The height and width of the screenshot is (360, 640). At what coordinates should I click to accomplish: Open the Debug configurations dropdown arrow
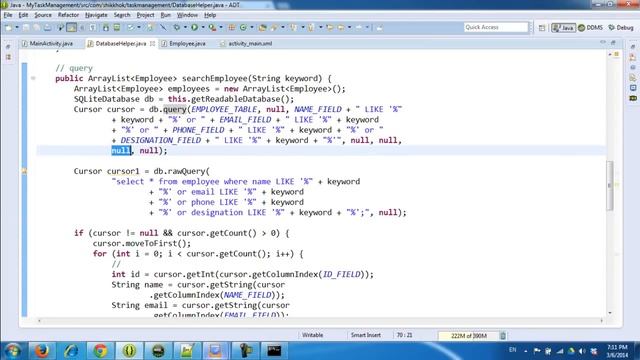(x=185, y=27)
